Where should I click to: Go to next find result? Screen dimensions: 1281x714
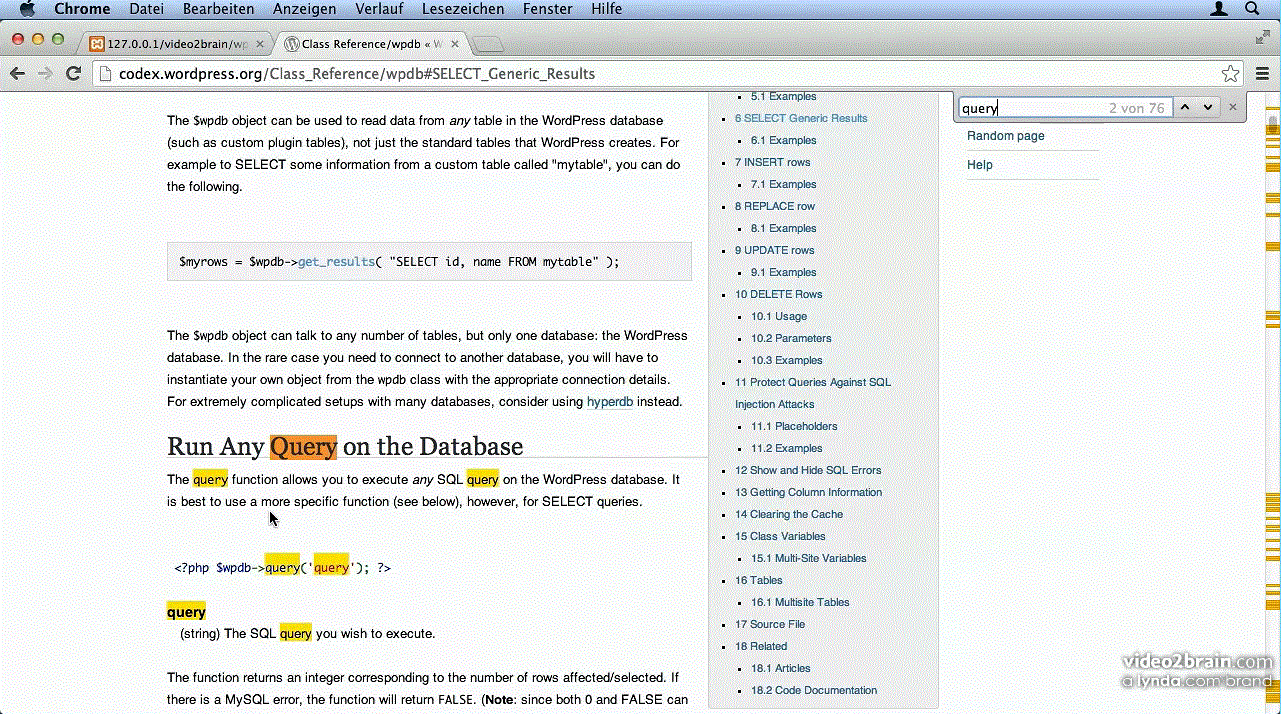[x=1208, y=107]
